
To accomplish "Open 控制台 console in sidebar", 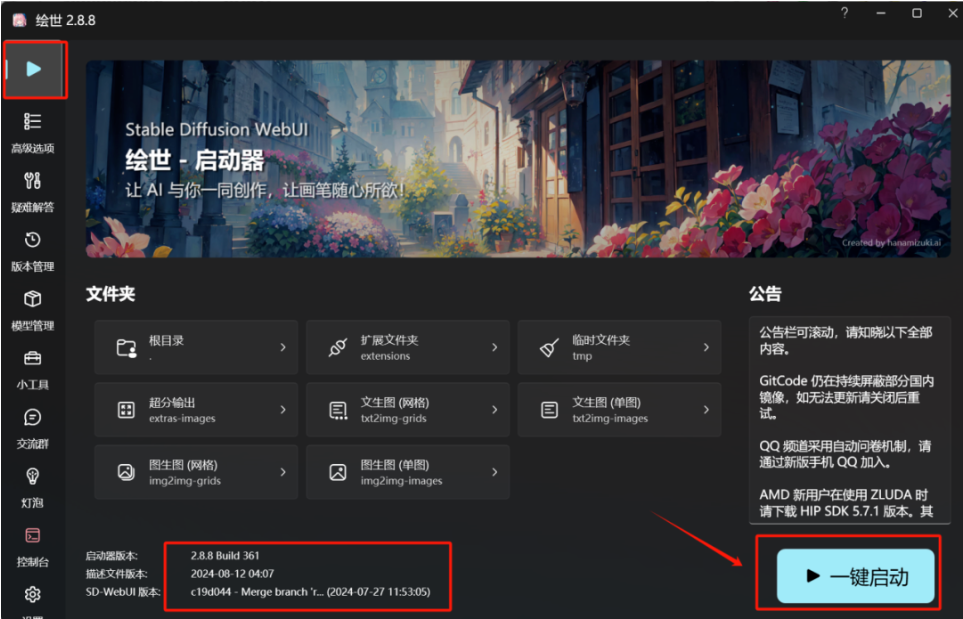I will 33,546.
